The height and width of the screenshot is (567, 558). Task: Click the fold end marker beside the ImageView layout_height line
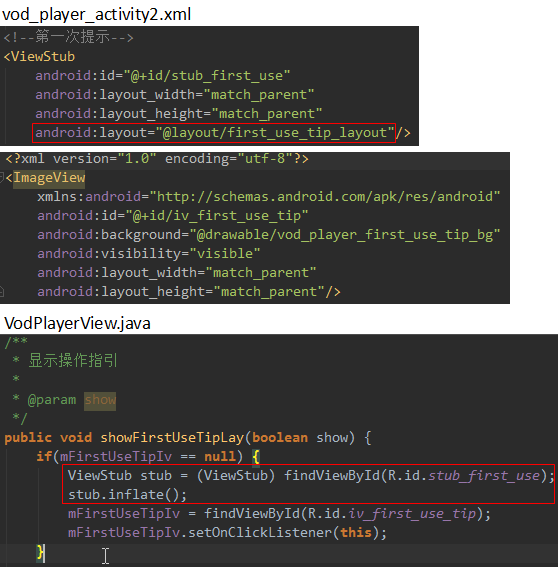tap(2, 291)
